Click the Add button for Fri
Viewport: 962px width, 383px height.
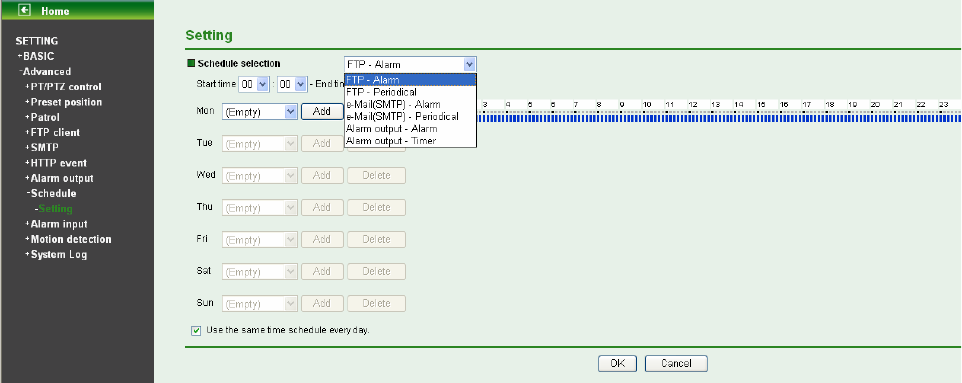[x=321, y=239]
